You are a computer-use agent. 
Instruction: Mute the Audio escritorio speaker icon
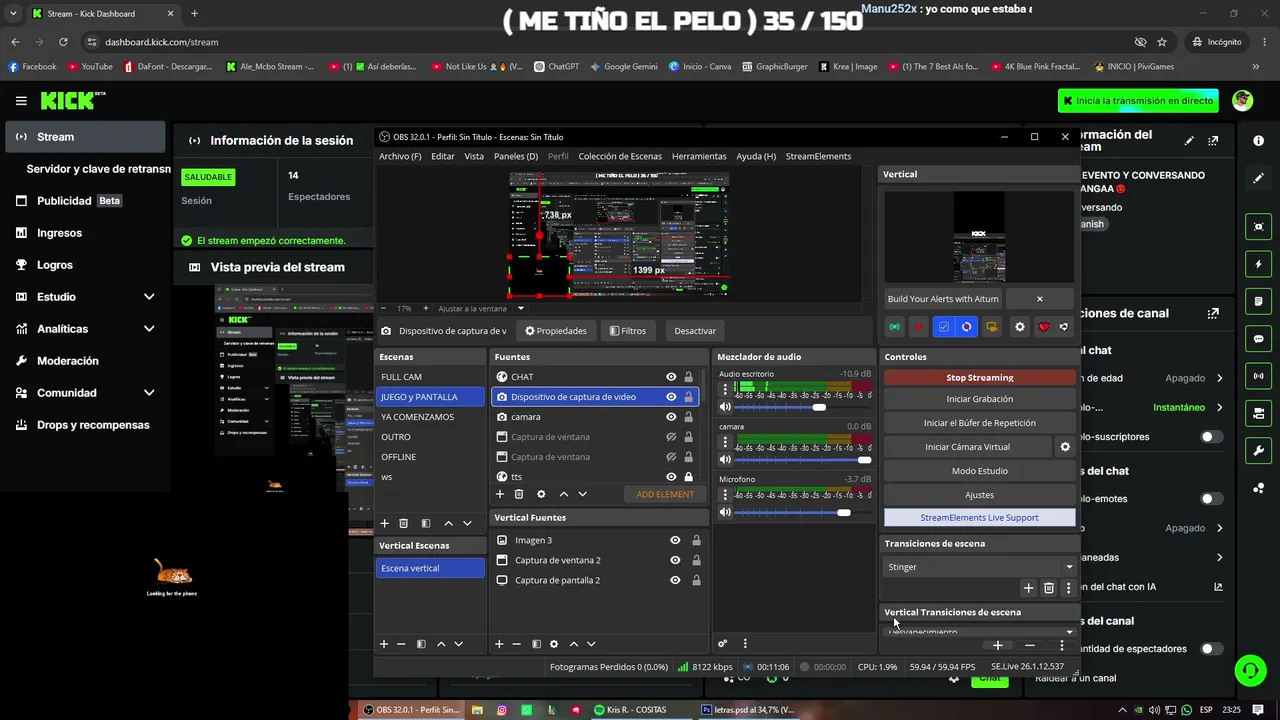pos(725,407)
